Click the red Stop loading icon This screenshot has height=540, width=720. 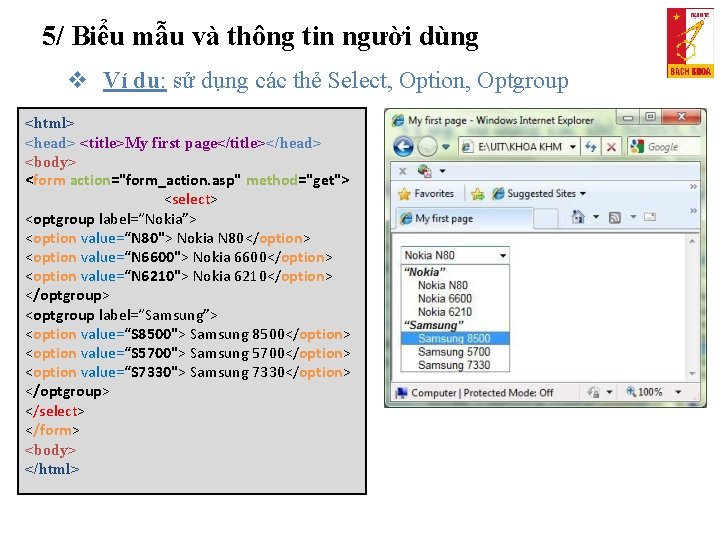tap(611, 147)
